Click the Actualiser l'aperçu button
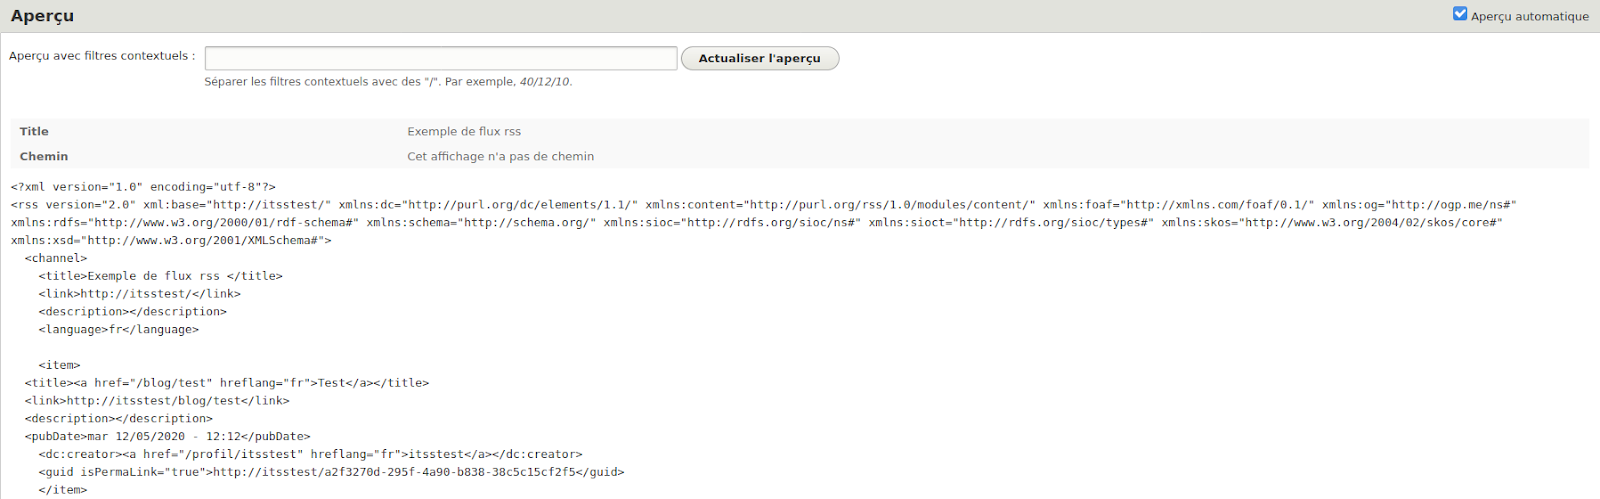Viewport: 1600px width, 499px height. tap(759, 58)
